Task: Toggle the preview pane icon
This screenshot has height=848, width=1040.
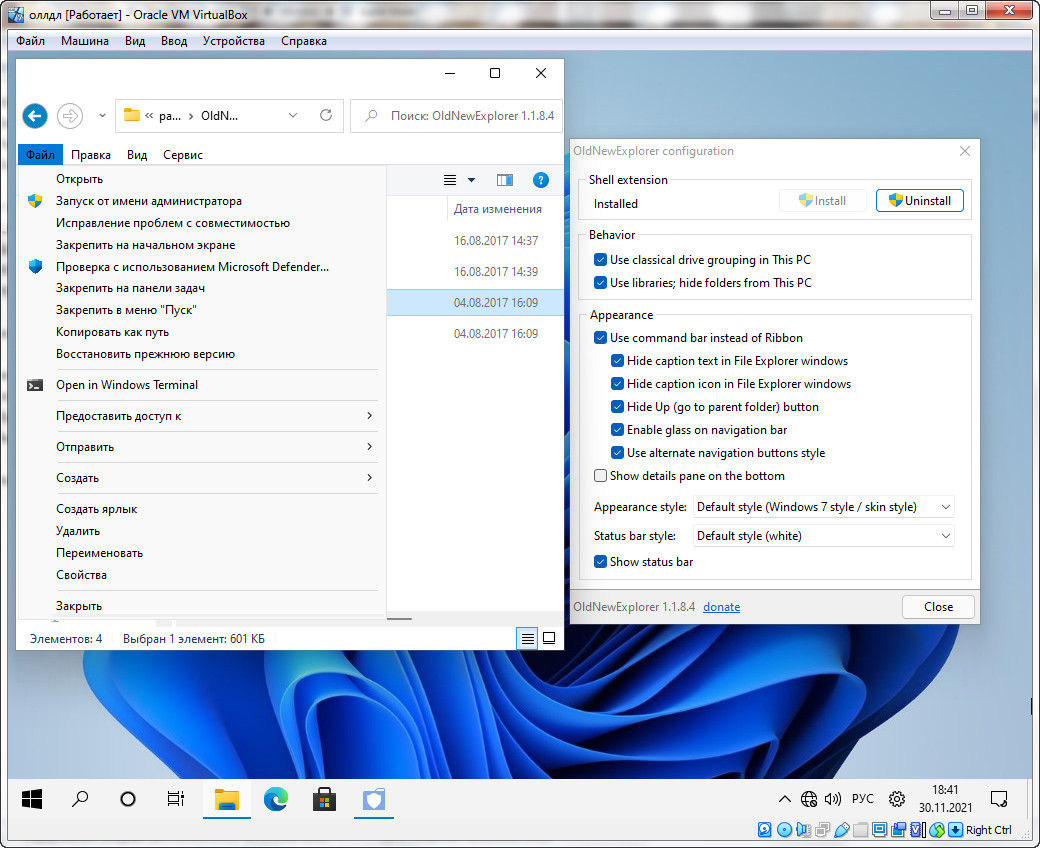Action: click(505, 180)
